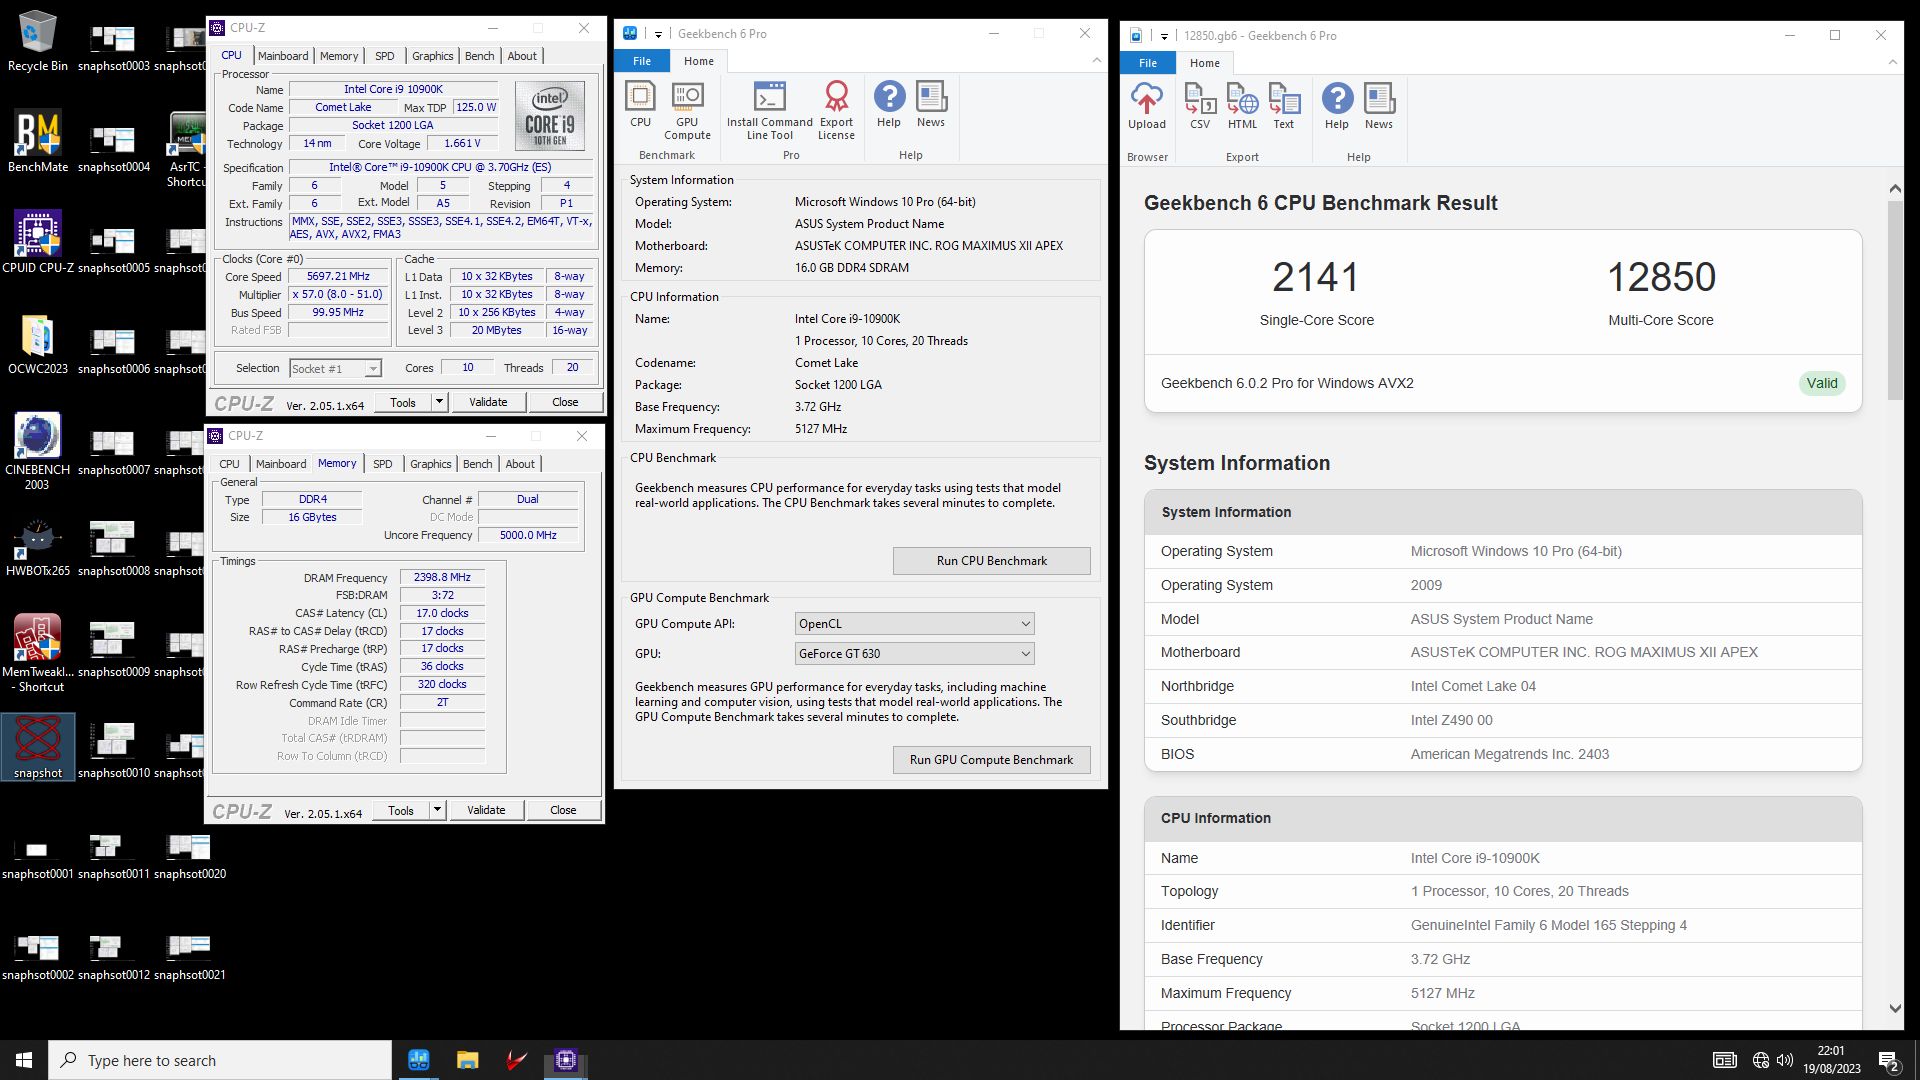Viewport: 1920px width, 1080px height.
Task: Click the volume icon in system tray
Action: pos(1785,1060)
